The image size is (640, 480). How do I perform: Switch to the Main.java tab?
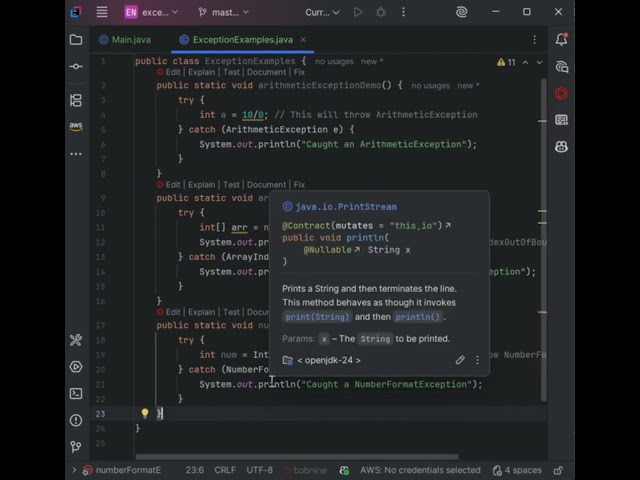coord(125,40)
